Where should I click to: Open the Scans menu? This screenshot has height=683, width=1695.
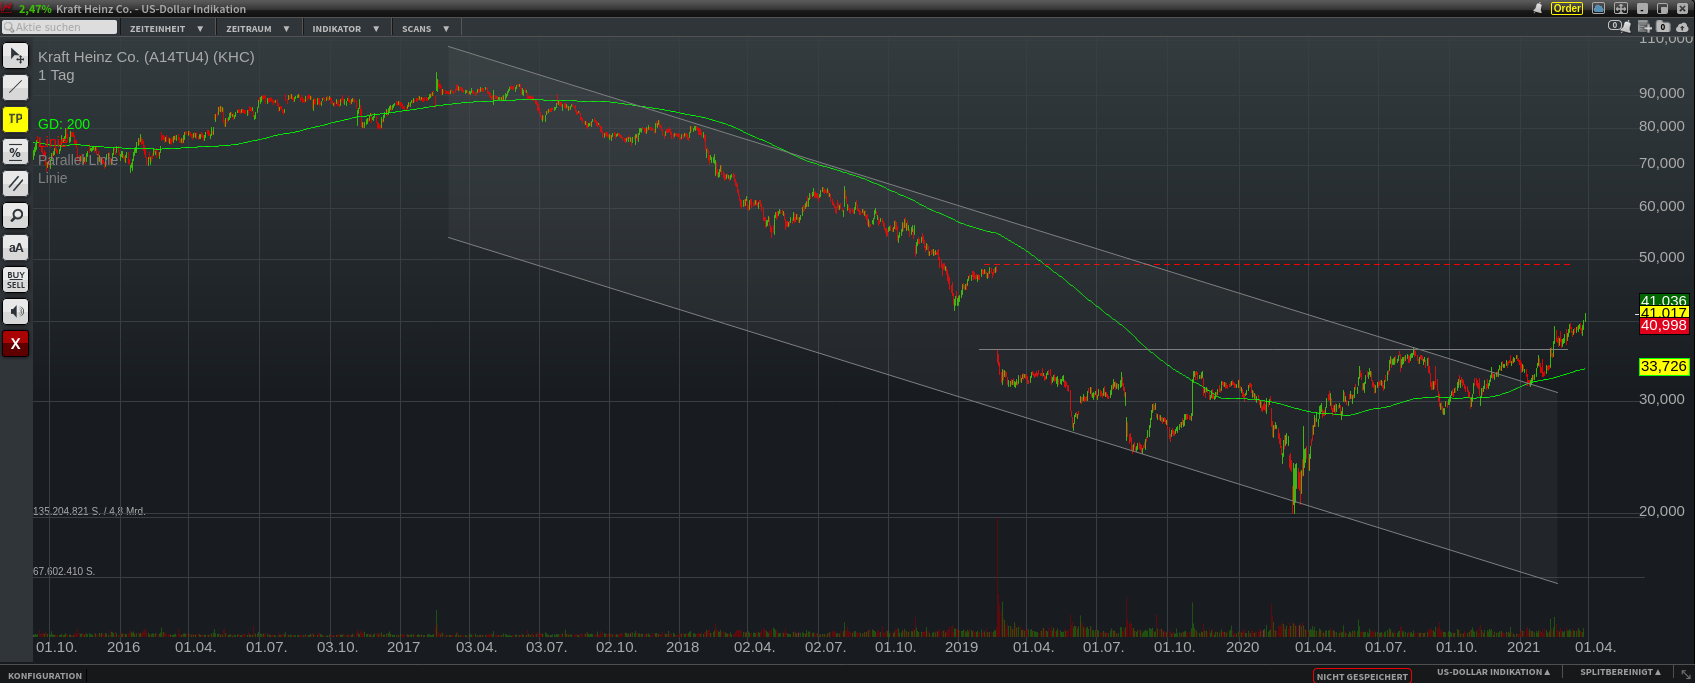(425, 29)
